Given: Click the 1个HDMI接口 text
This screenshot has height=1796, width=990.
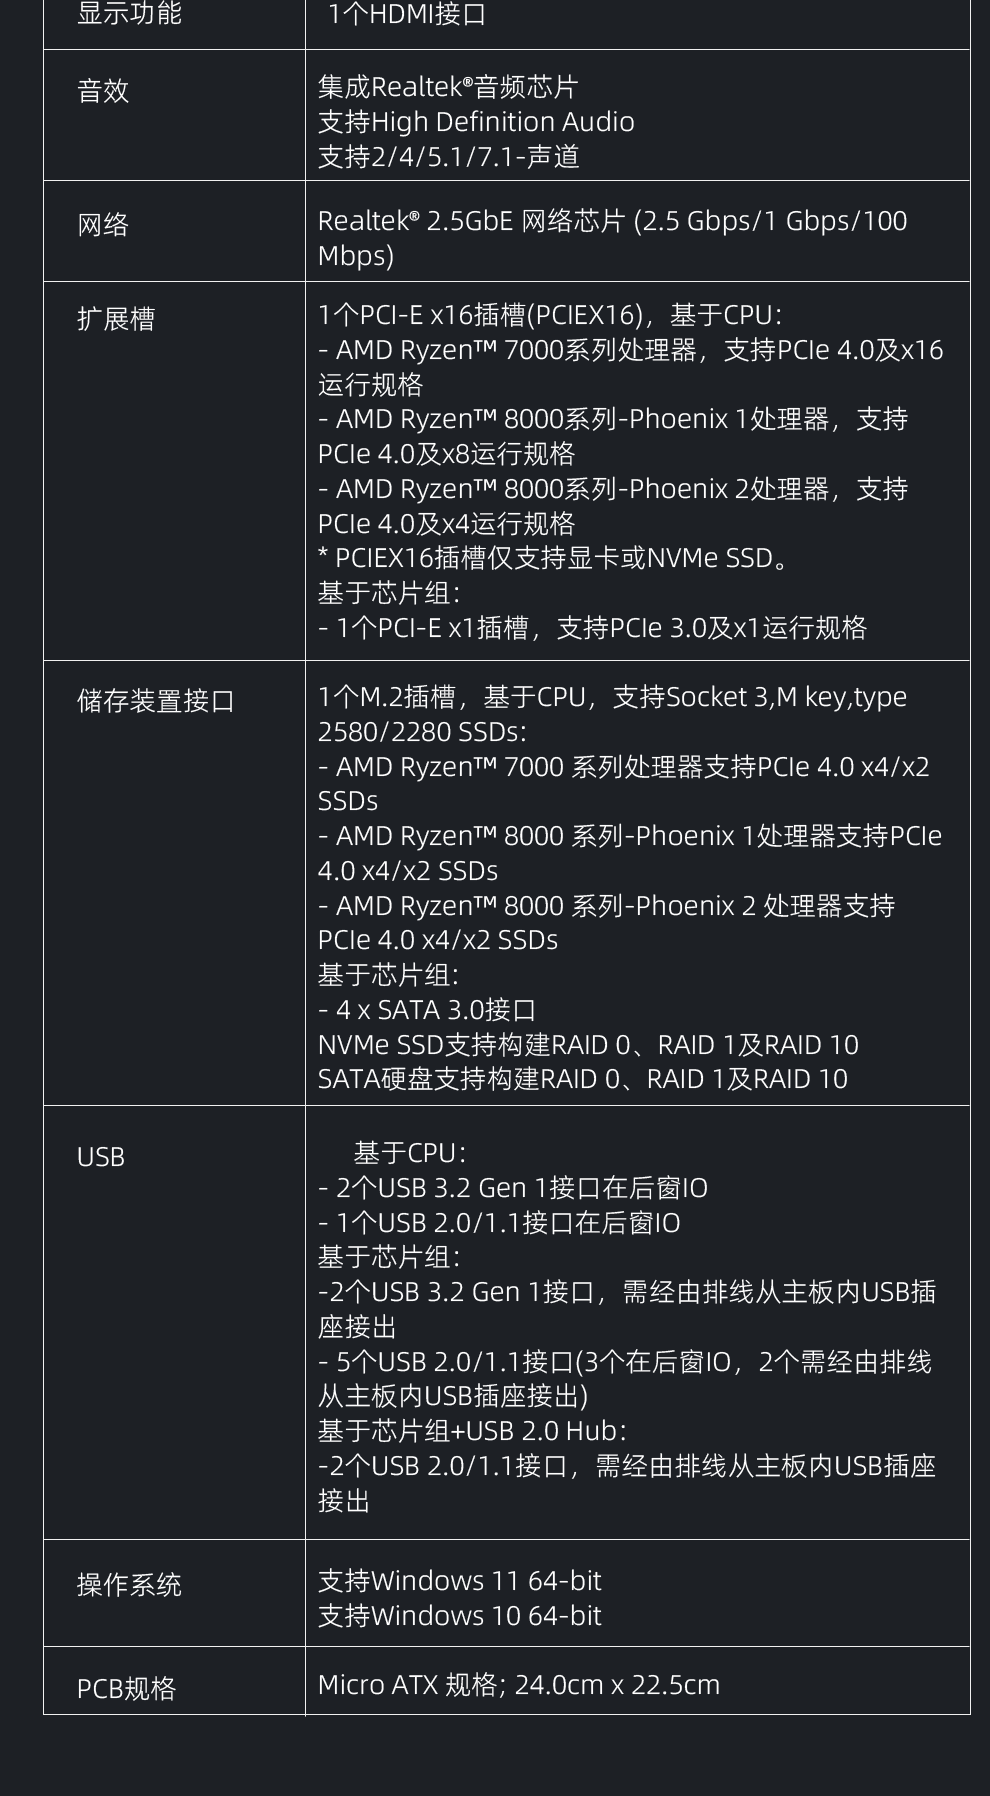Looking at the screenshot, I should tap(407, 14).
